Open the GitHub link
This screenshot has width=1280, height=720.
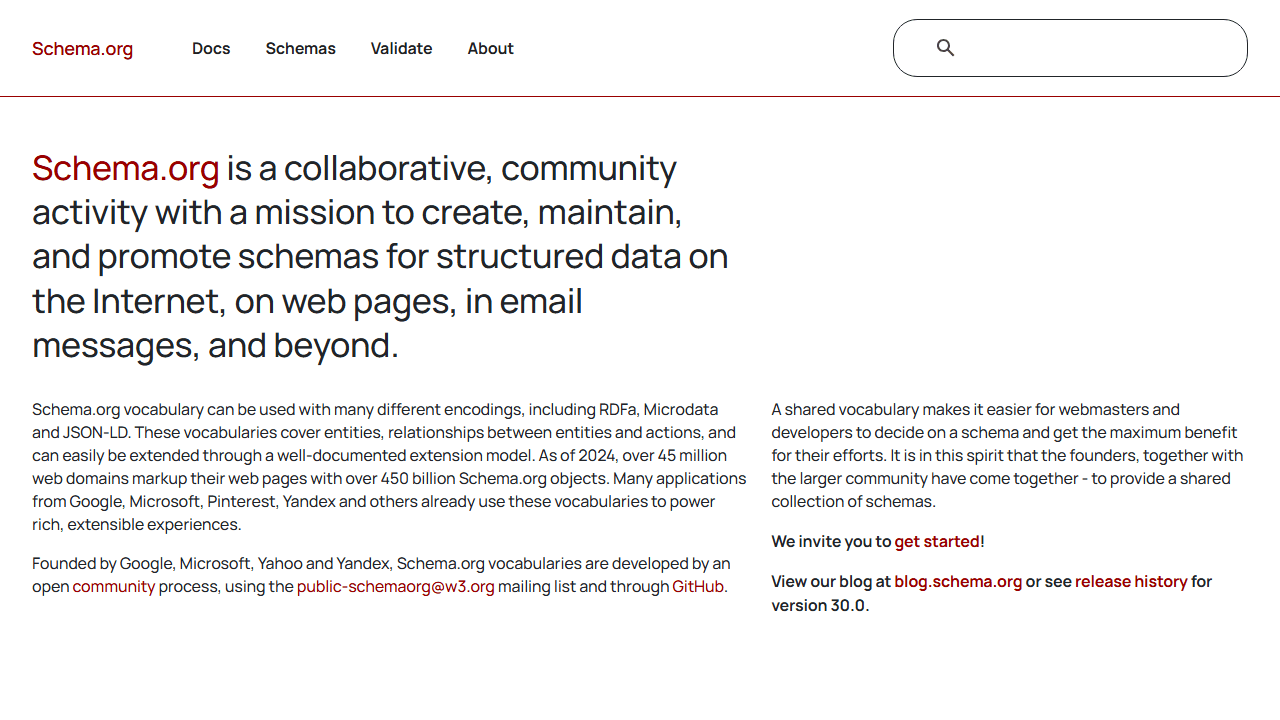[x=698, y=586]
